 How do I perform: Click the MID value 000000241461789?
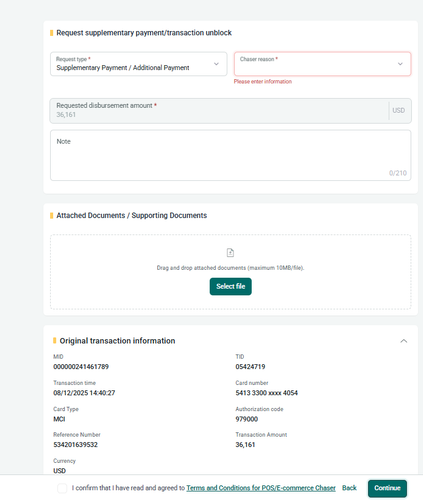point(81,367)
